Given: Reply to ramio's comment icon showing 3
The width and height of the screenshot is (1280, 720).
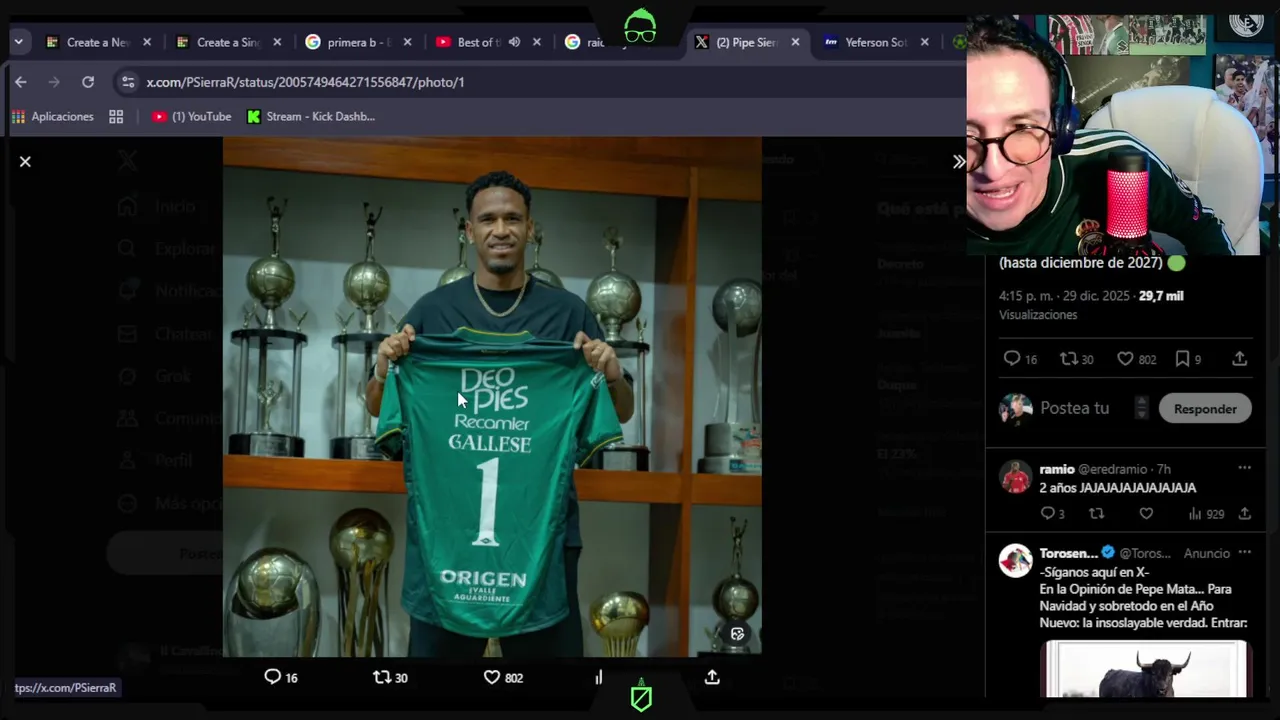Looking at the screenshot, I should coord(1052,514).
